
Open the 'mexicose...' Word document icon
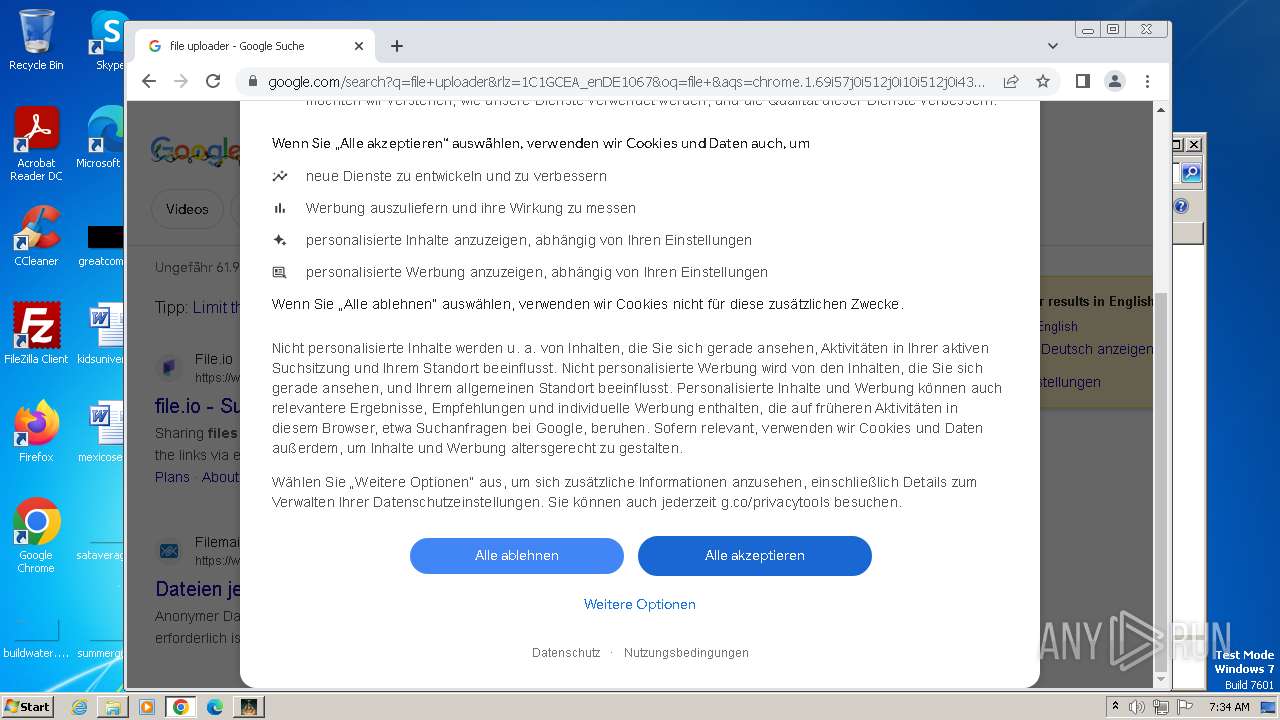click(100, 432)
